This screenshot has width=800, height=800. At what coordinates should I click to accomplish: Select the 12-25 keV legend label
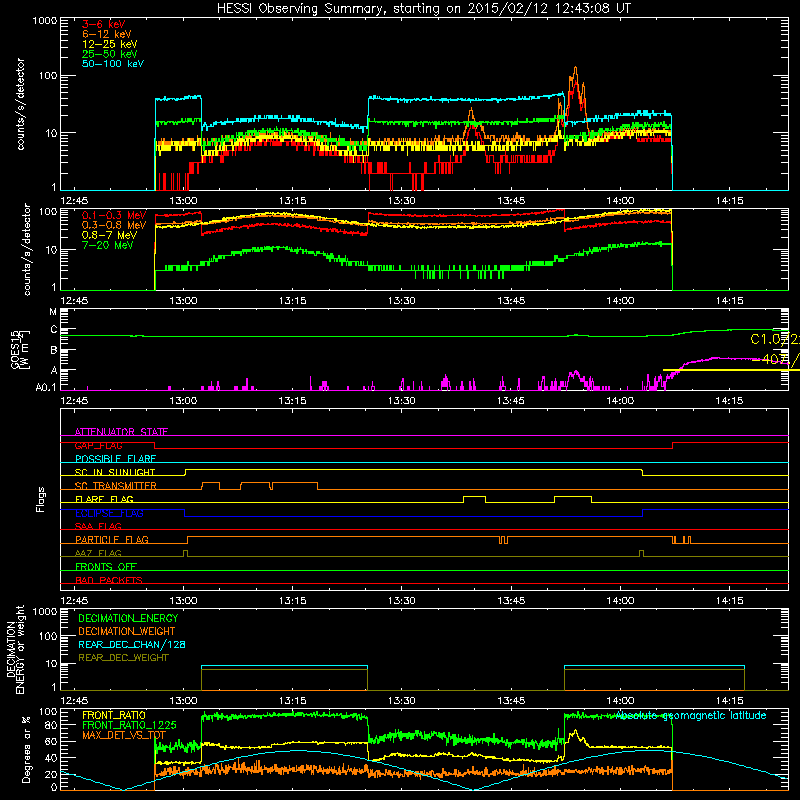click(110, 44)
